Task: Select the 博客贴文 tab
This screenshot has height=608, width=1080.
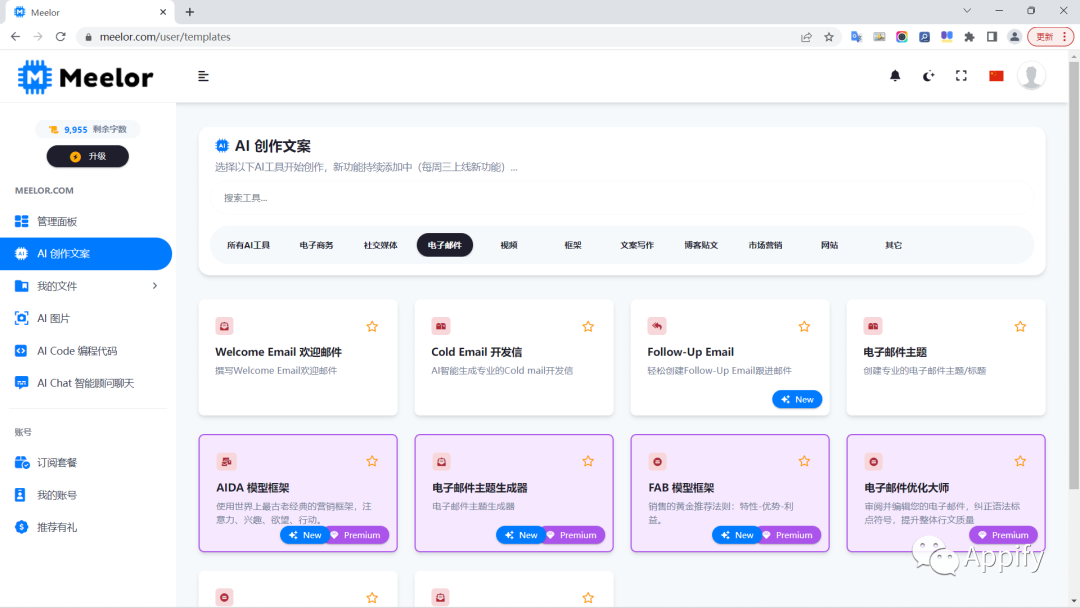Action: point(700,245)
